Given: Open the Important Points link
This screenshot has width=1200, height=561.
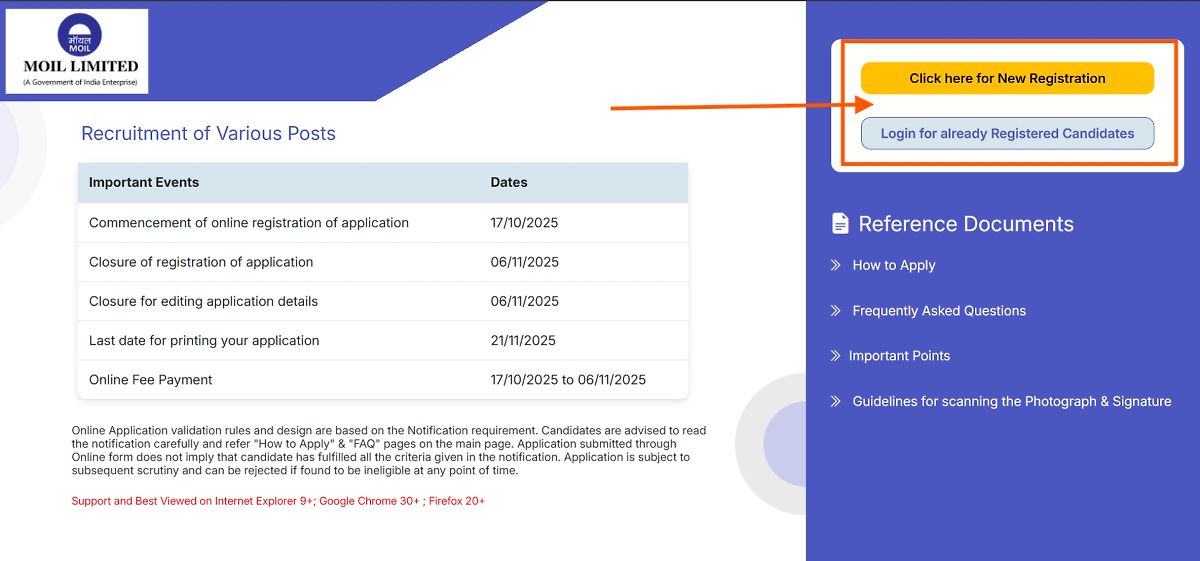Looking at the screenshot, I should tap(899, 356).
